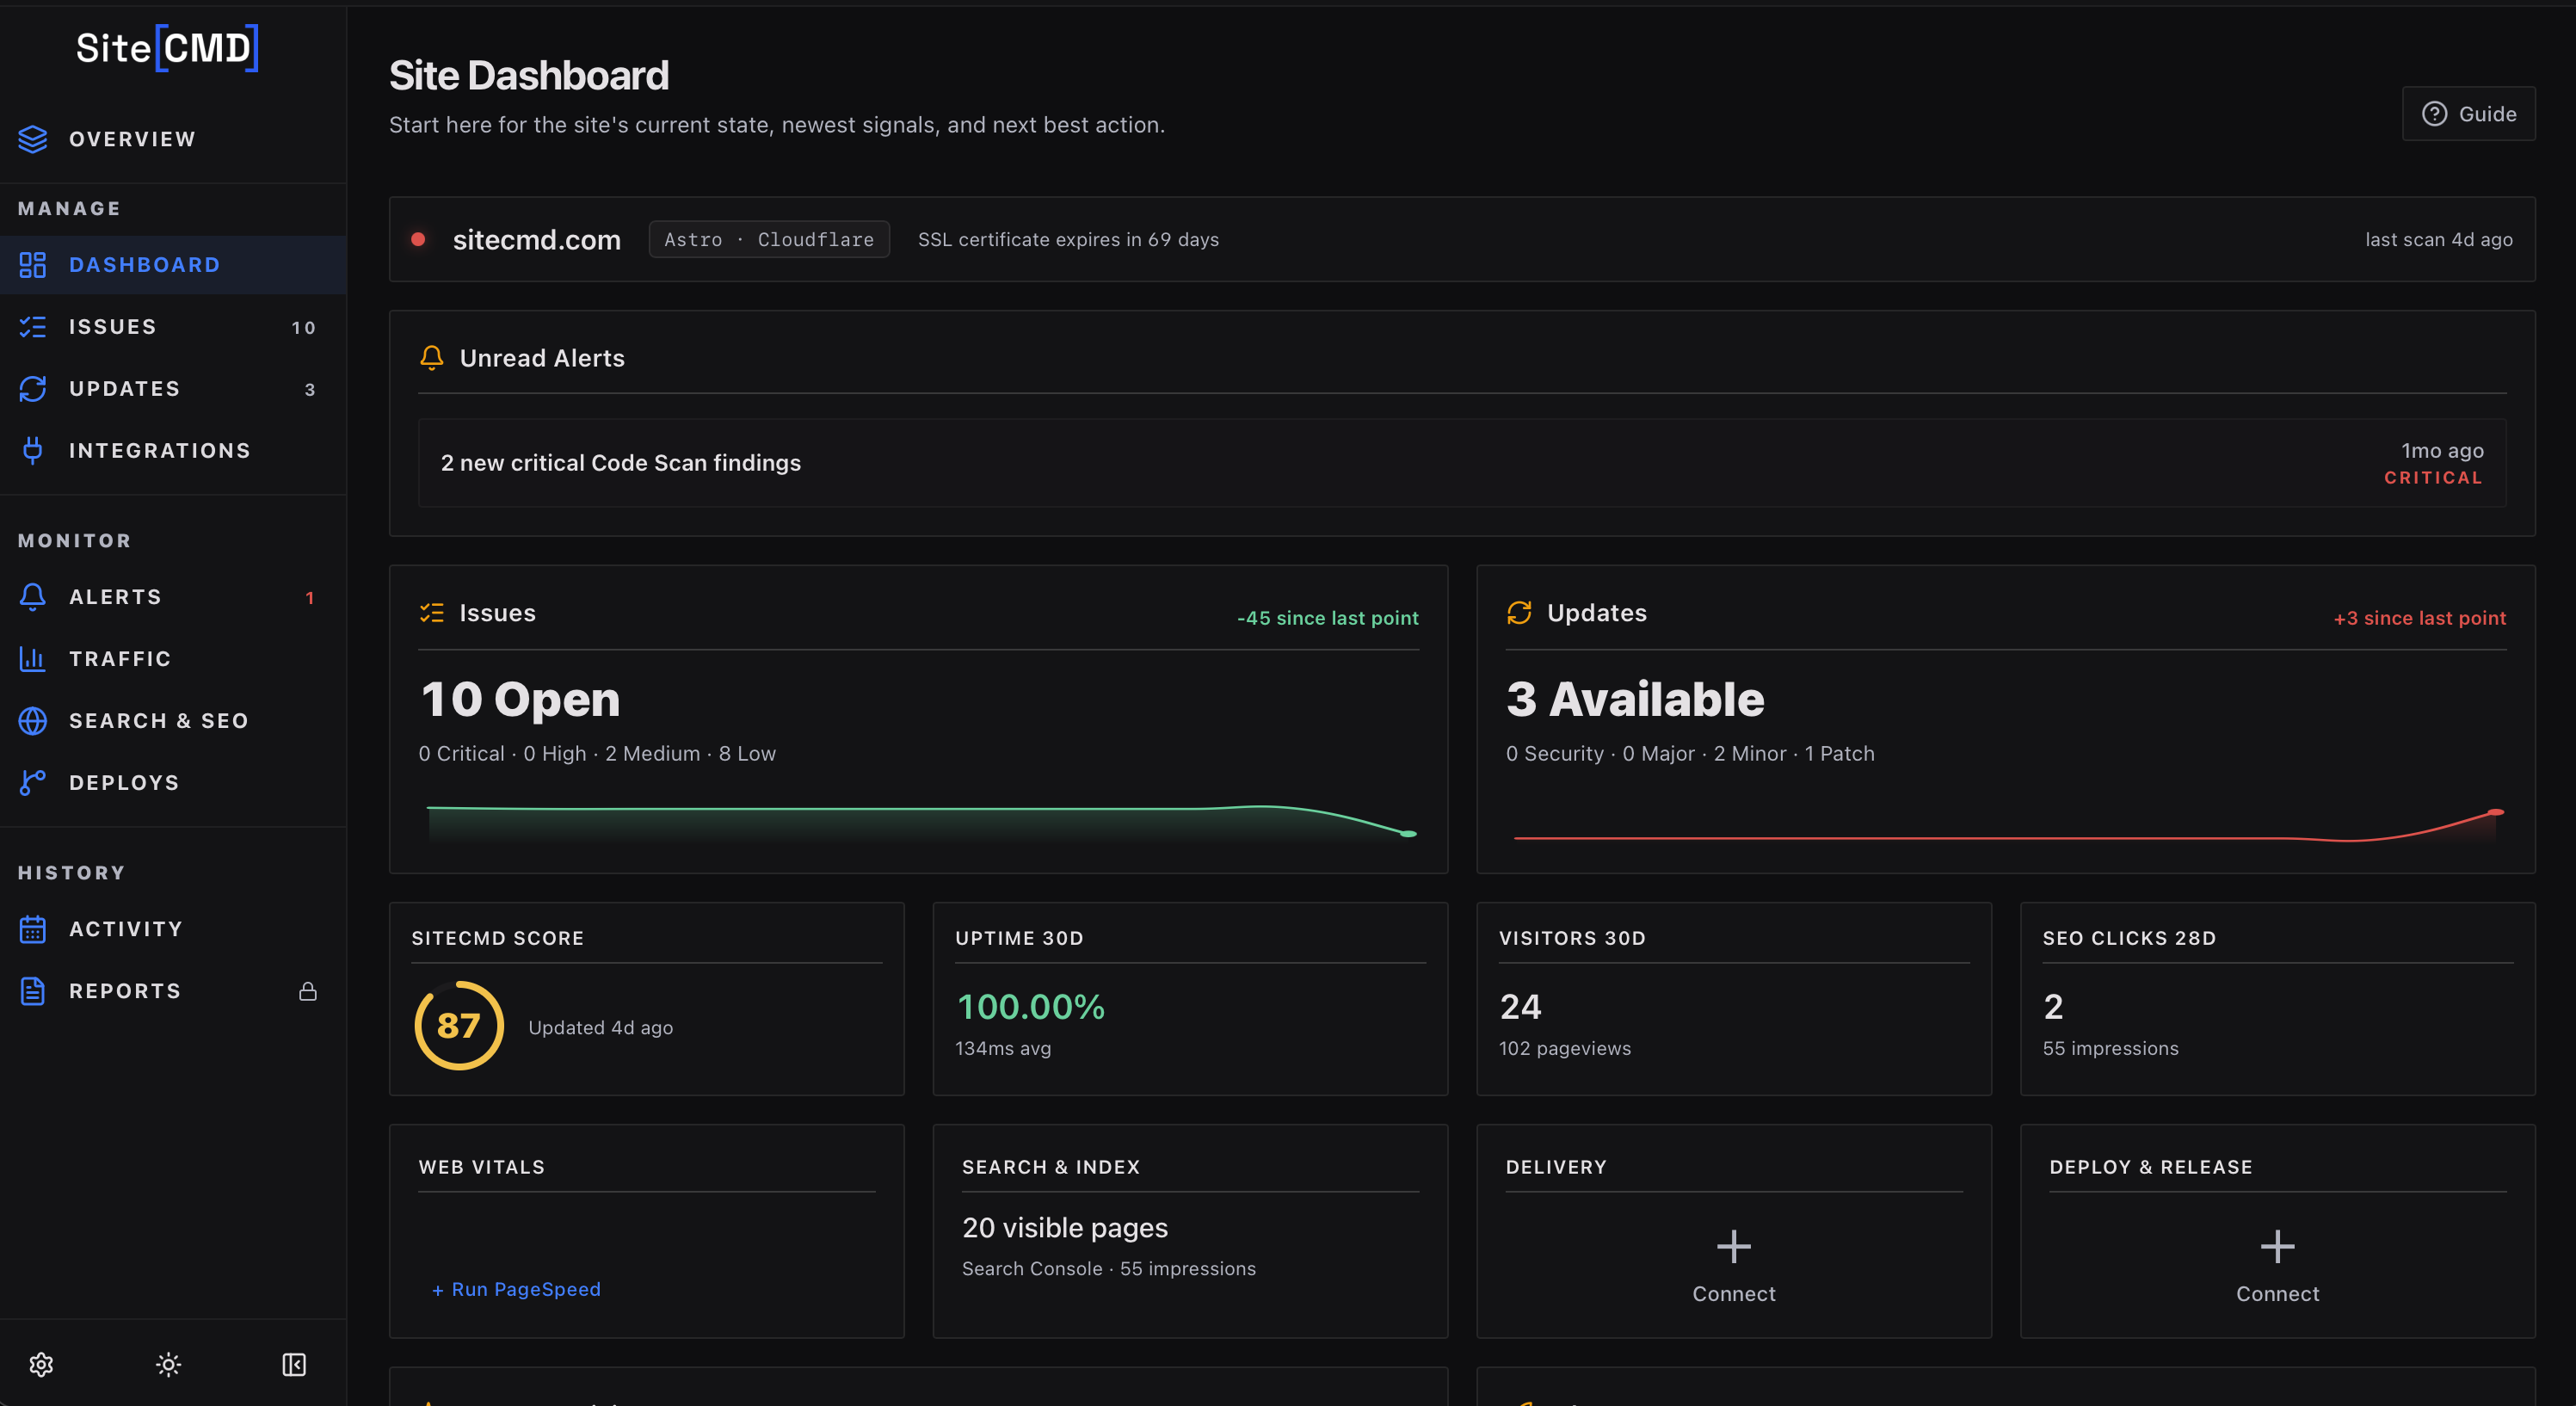Click Connect in the Delivery card
This screenshot has width=2576, height=1406.
click(x=1734, y=1294)
